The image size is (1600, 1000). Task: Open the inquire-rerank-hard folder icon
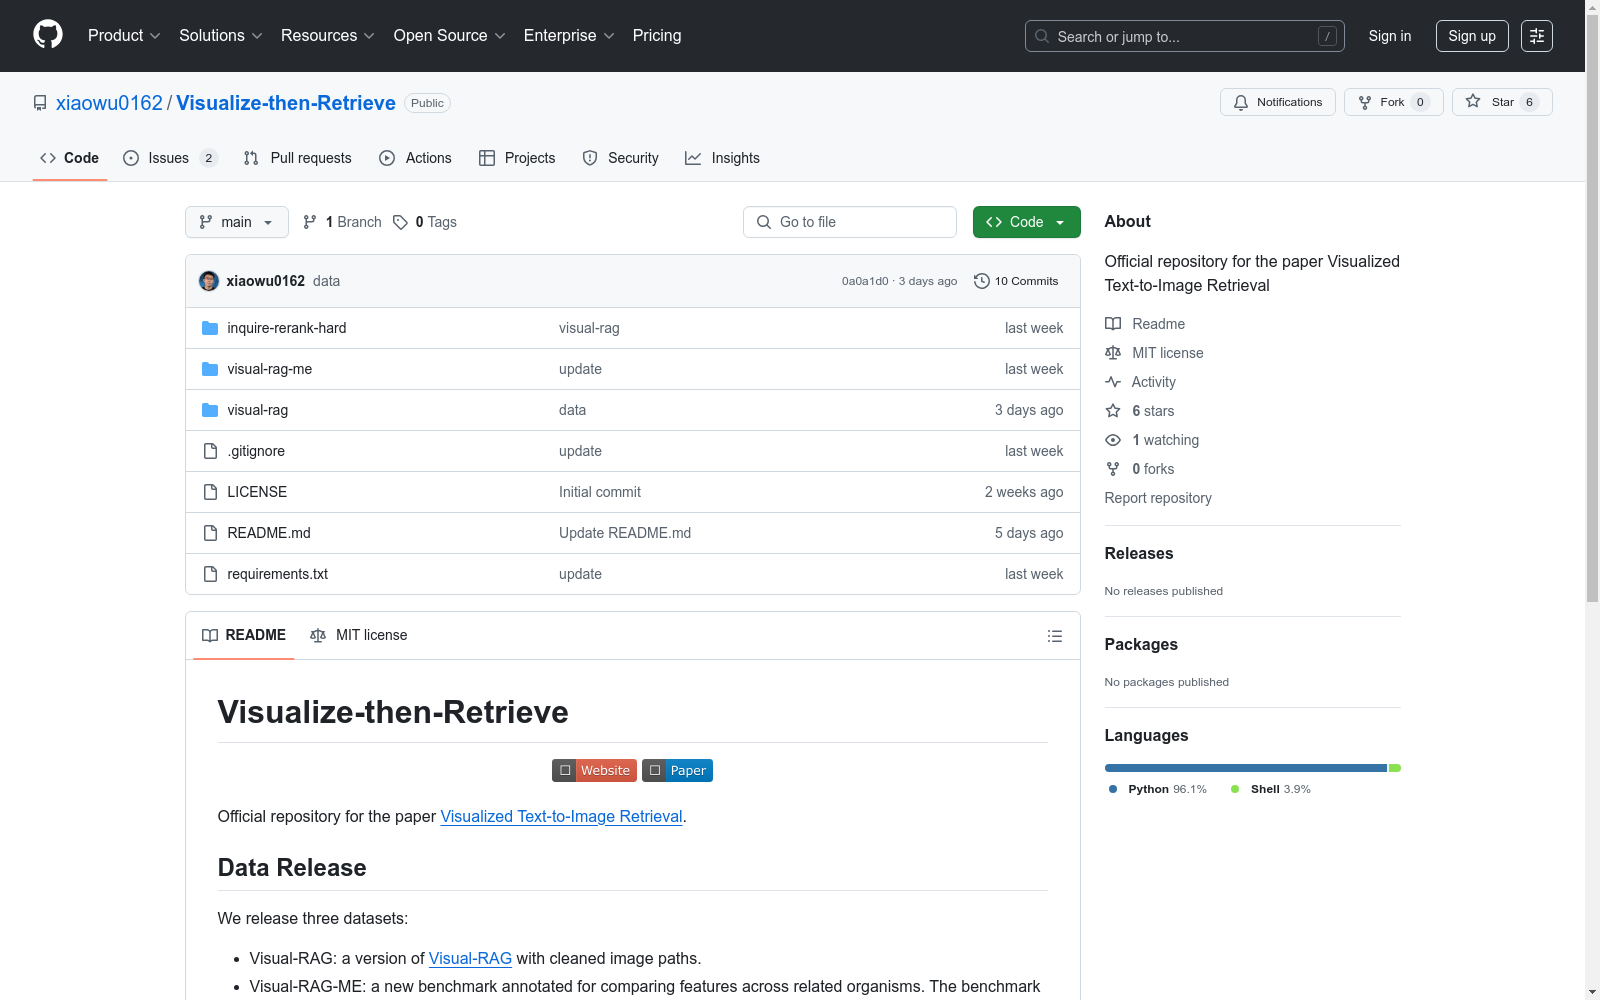coord(210,328)
